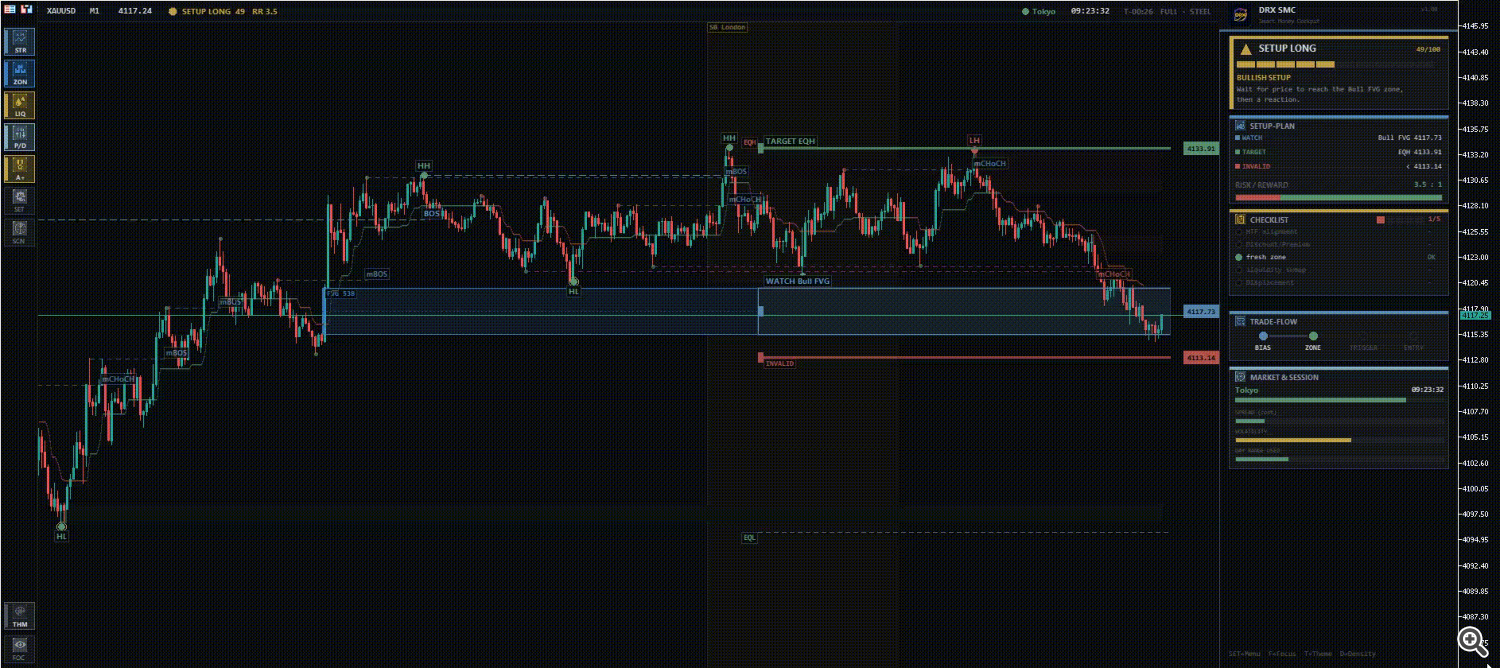Open the SET settings sidebar button

point(20,201)
